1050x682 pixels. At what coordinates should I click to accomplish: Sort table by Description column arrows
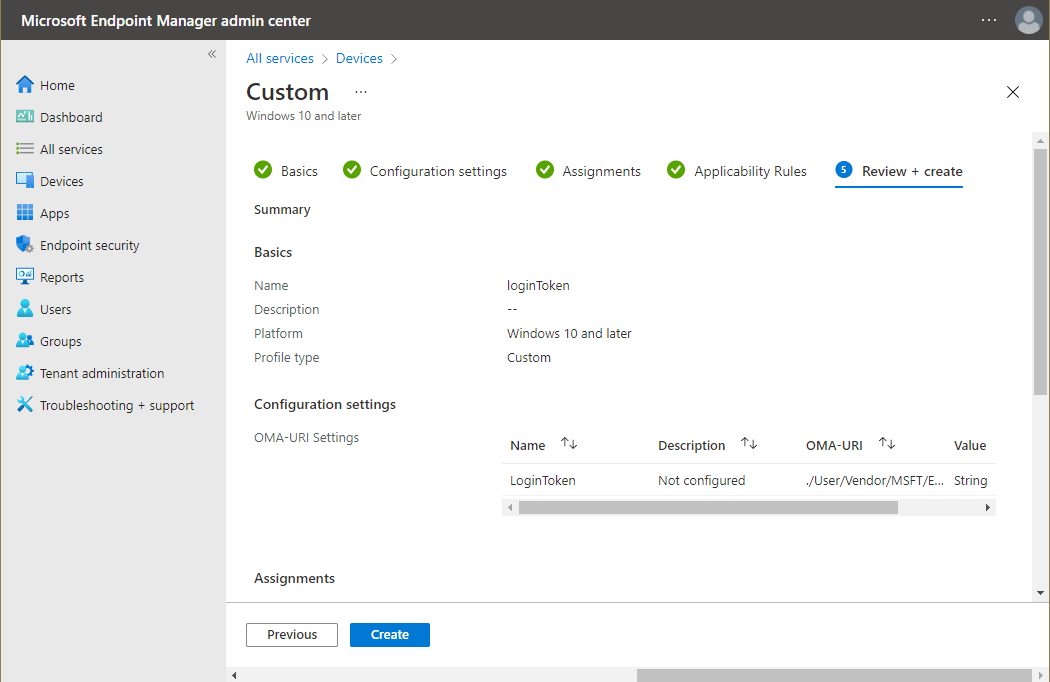pyautogui.click(x=749, y=444)
